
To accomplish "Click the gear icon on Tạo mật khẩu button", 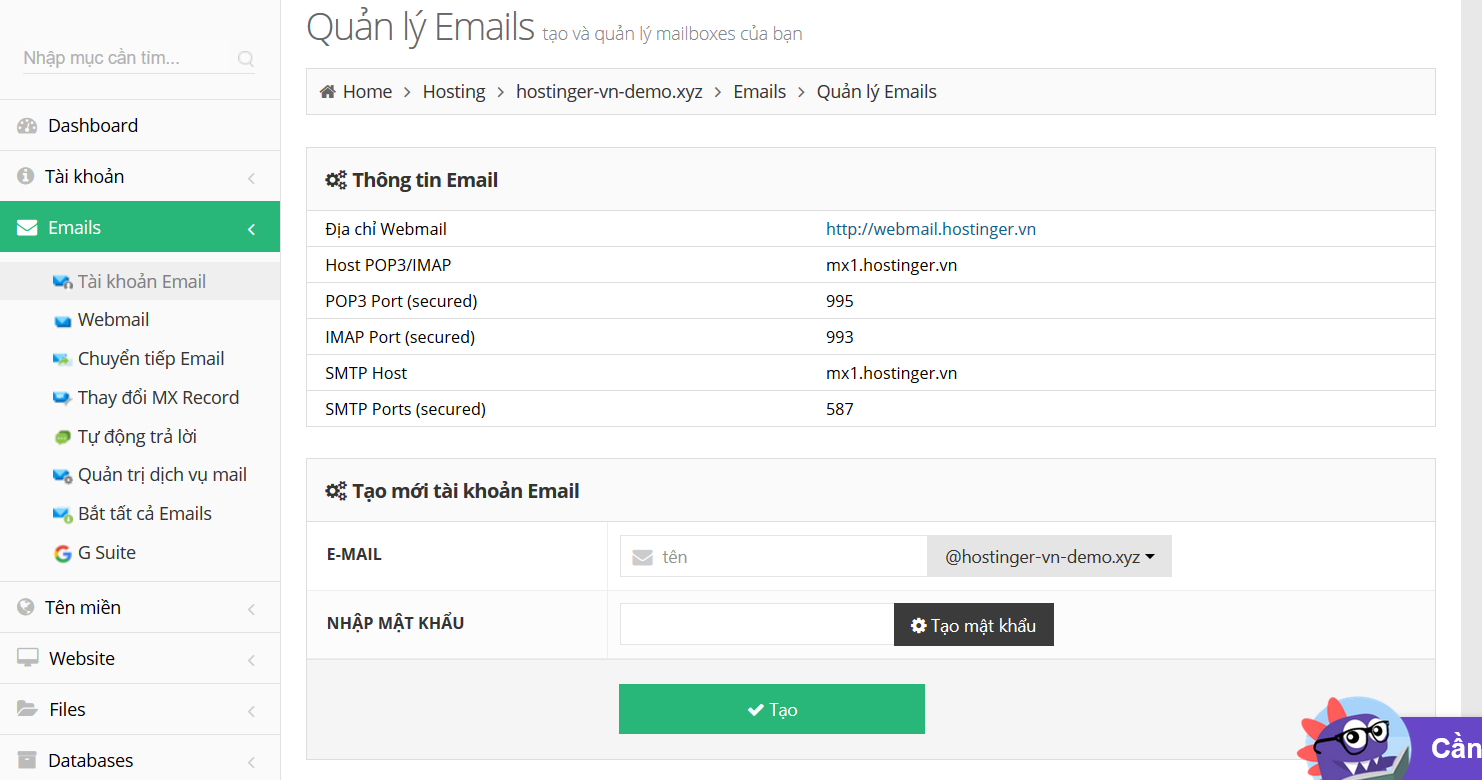I will [x=918, y=626].
